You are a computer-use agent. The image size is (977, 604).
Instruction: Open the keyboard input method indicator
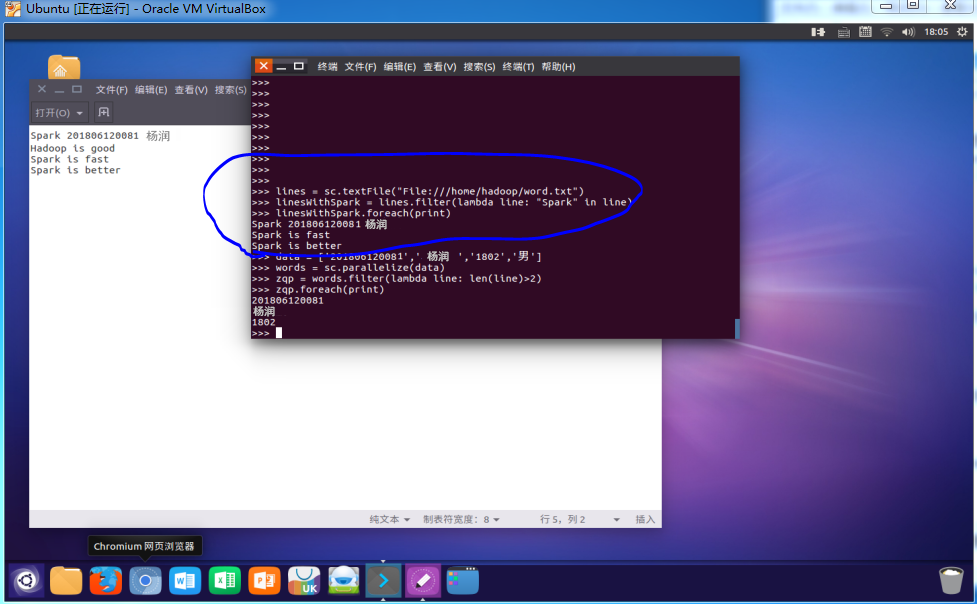pos(844,32)
